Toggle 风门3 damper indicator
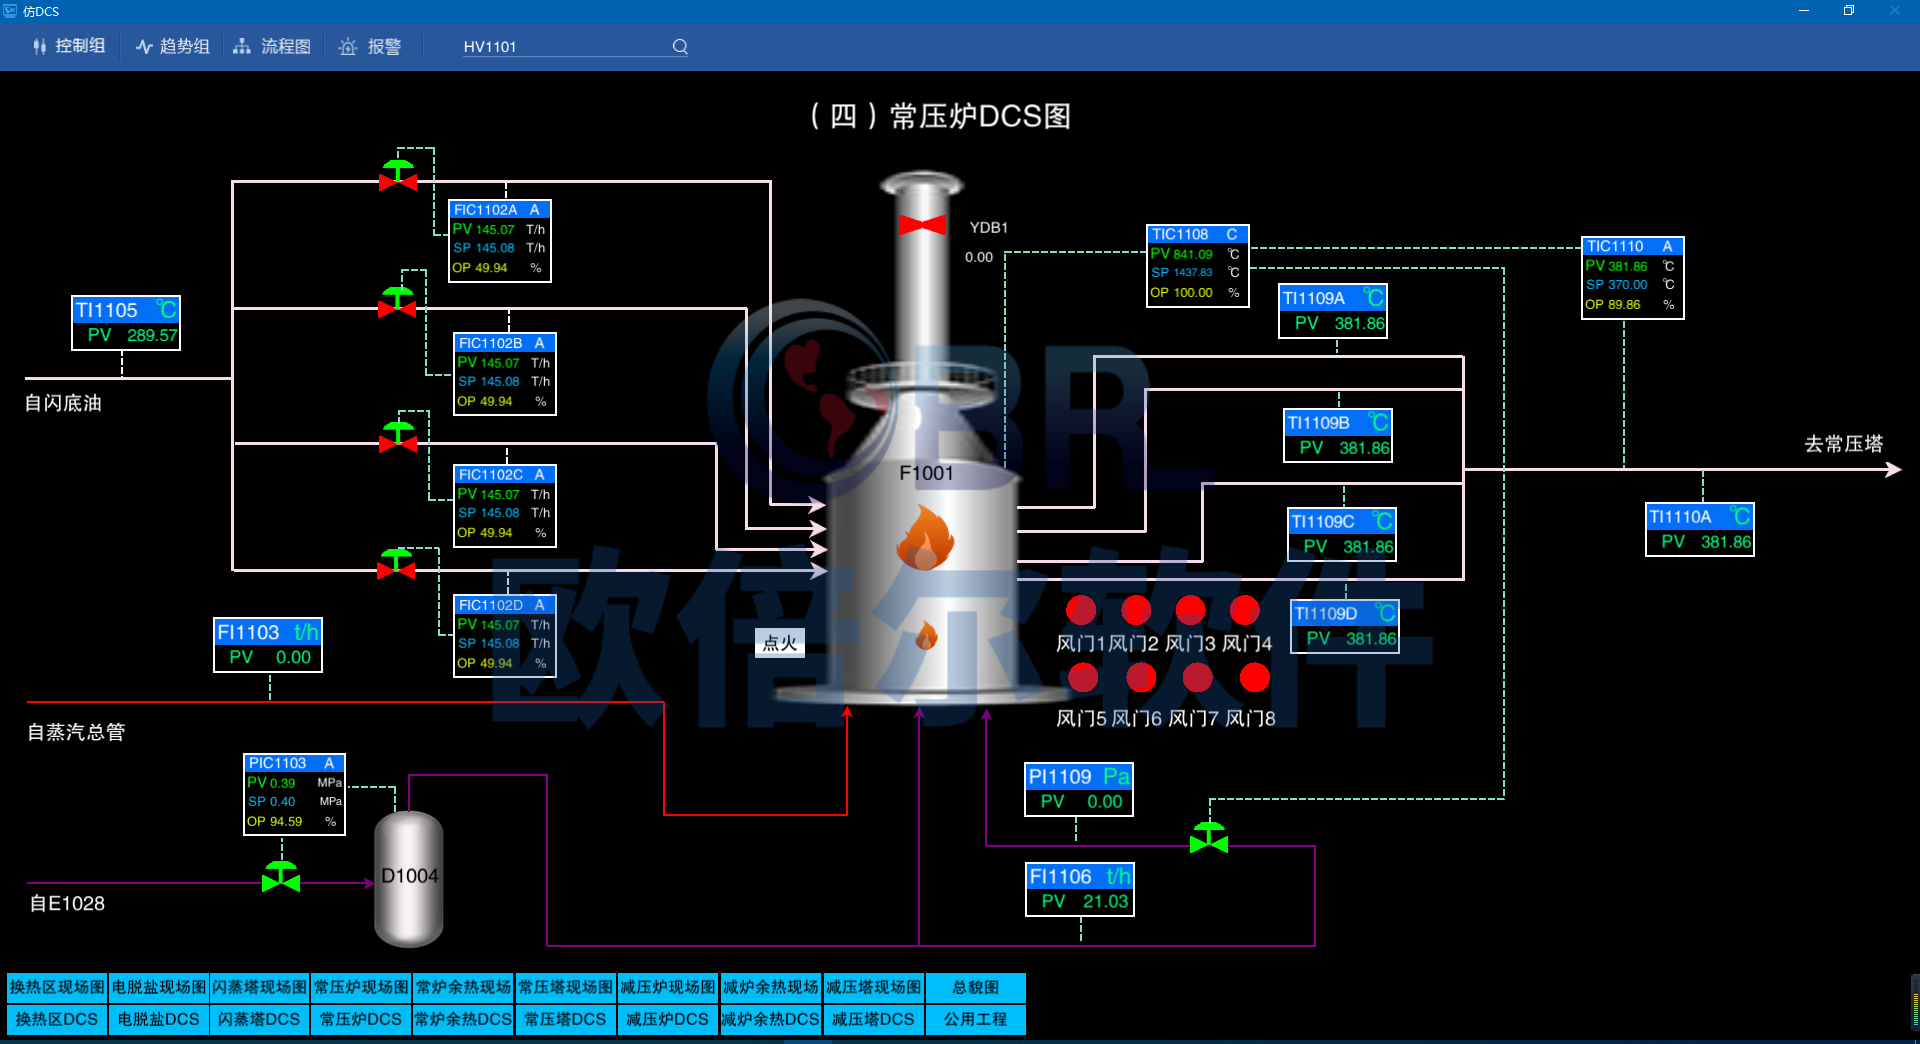 pyautogui.click(x=1190, y=610)
